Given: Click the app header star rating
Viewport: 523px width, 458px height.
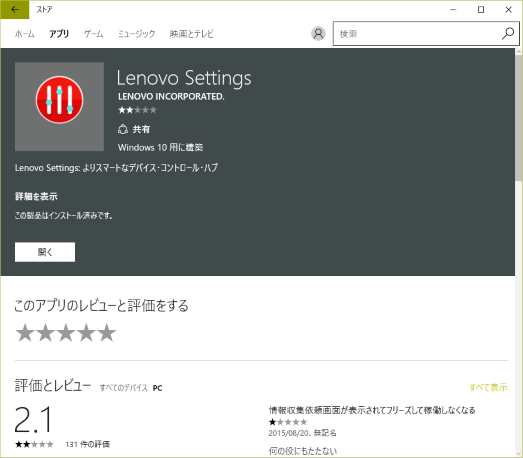Looking at the screenshot, I should [137, 110].
